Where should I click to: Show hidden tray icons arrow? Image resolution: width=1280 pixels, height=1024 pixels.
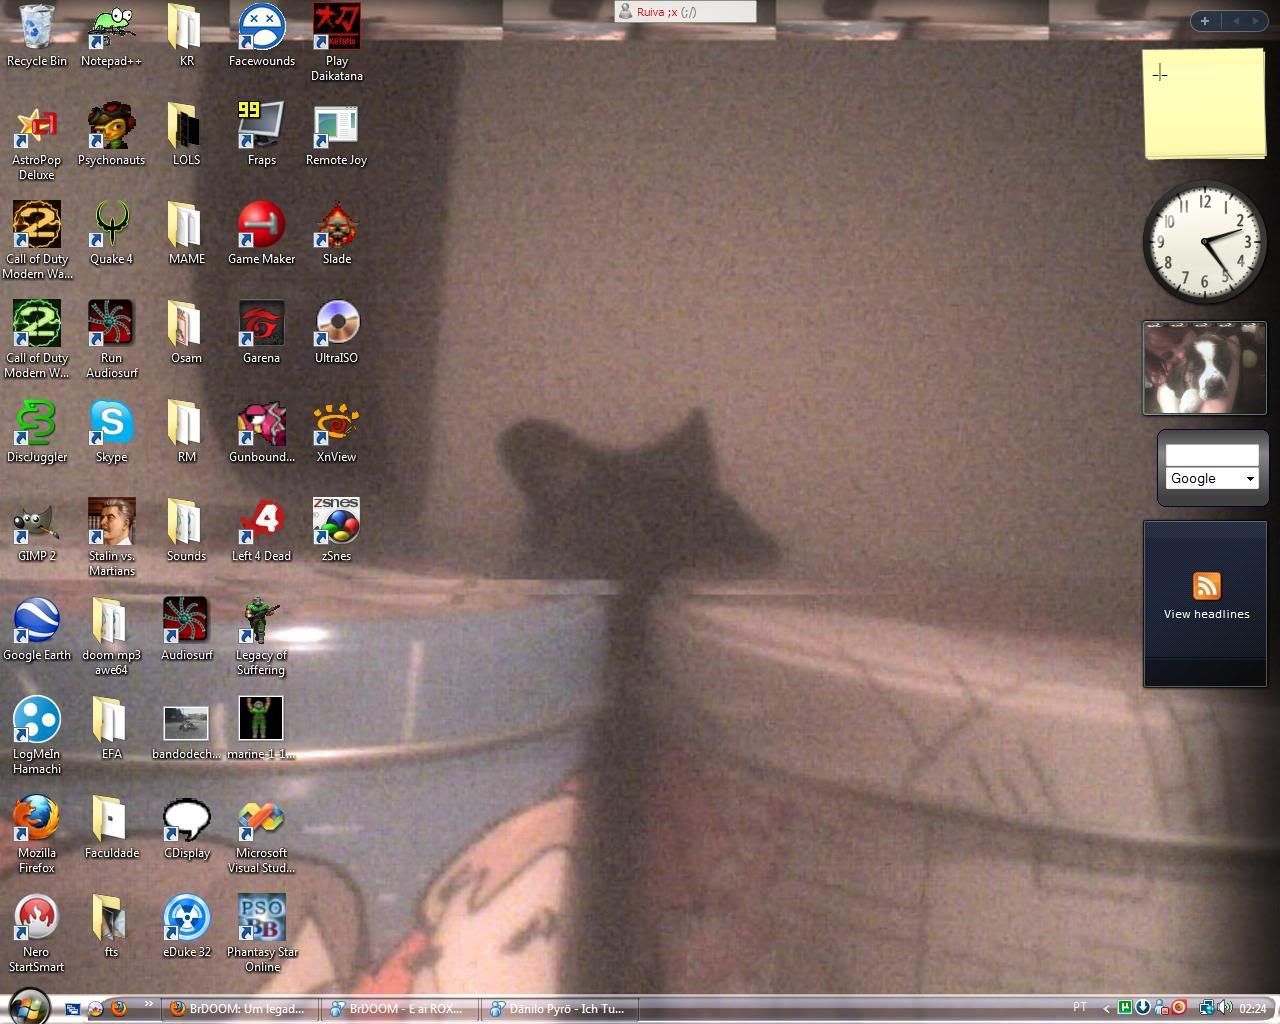tap(1106, 1008)
